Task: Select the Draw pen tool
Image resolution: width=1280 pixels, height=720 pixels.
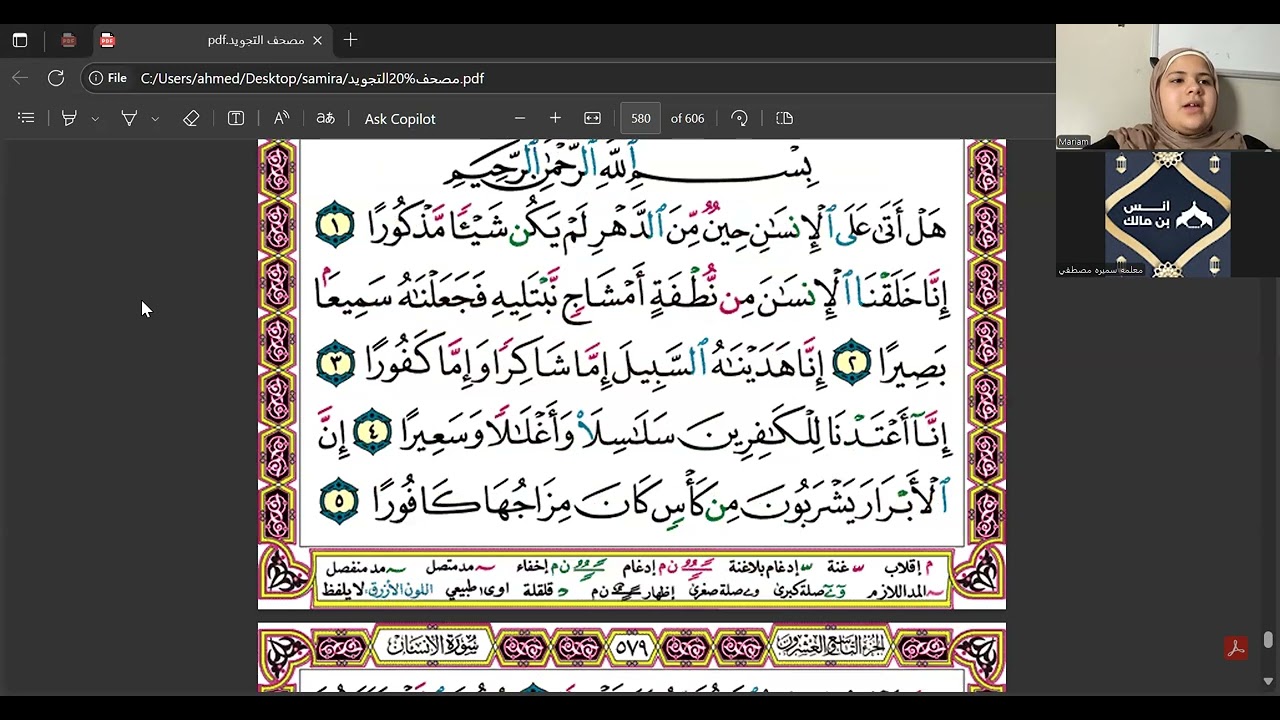Action: pos(129,118)
